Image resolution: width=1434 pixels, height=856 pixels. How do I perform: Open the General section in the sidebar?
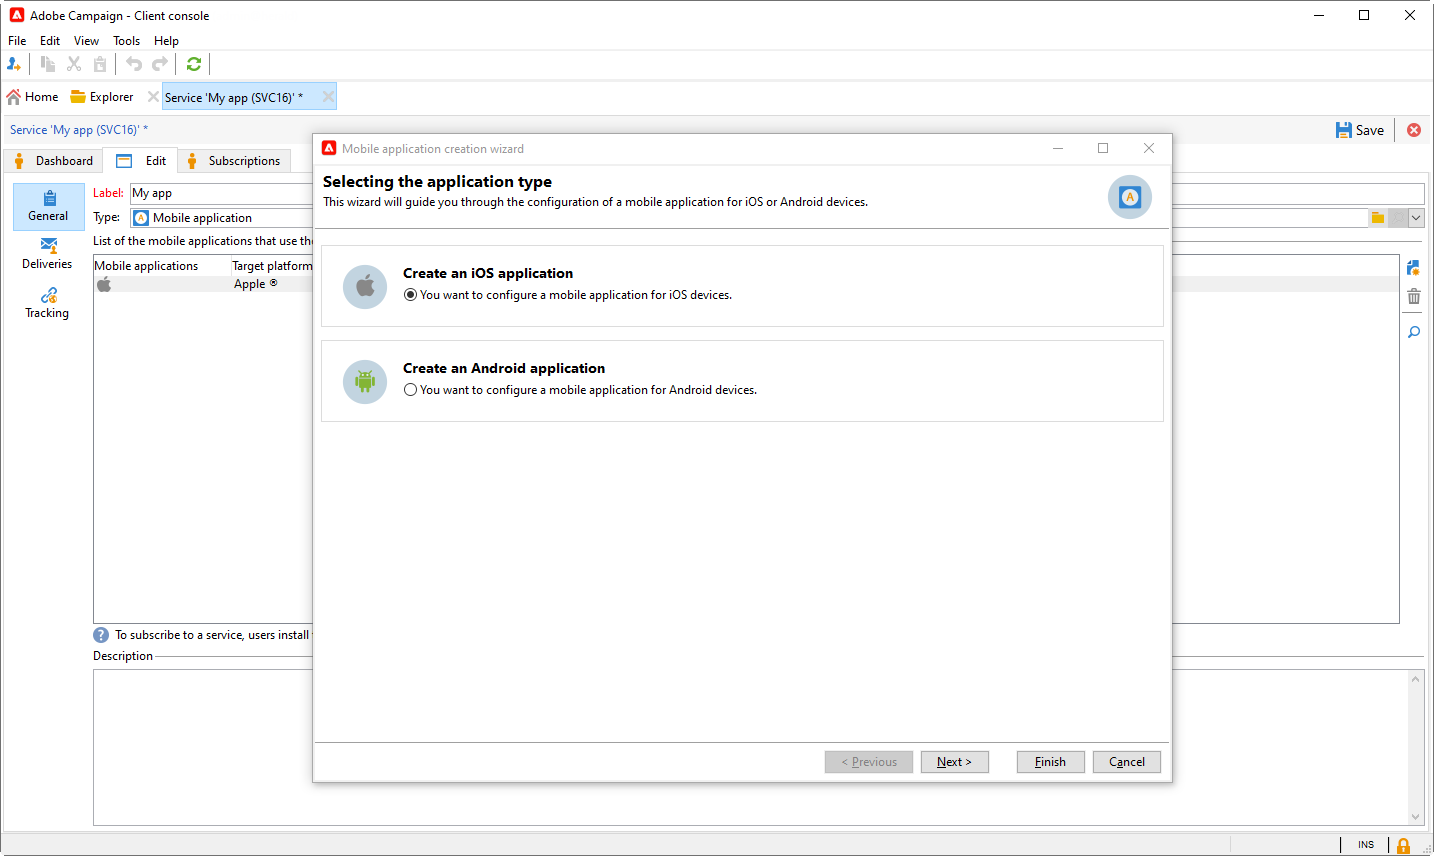(x=48, y=206)
